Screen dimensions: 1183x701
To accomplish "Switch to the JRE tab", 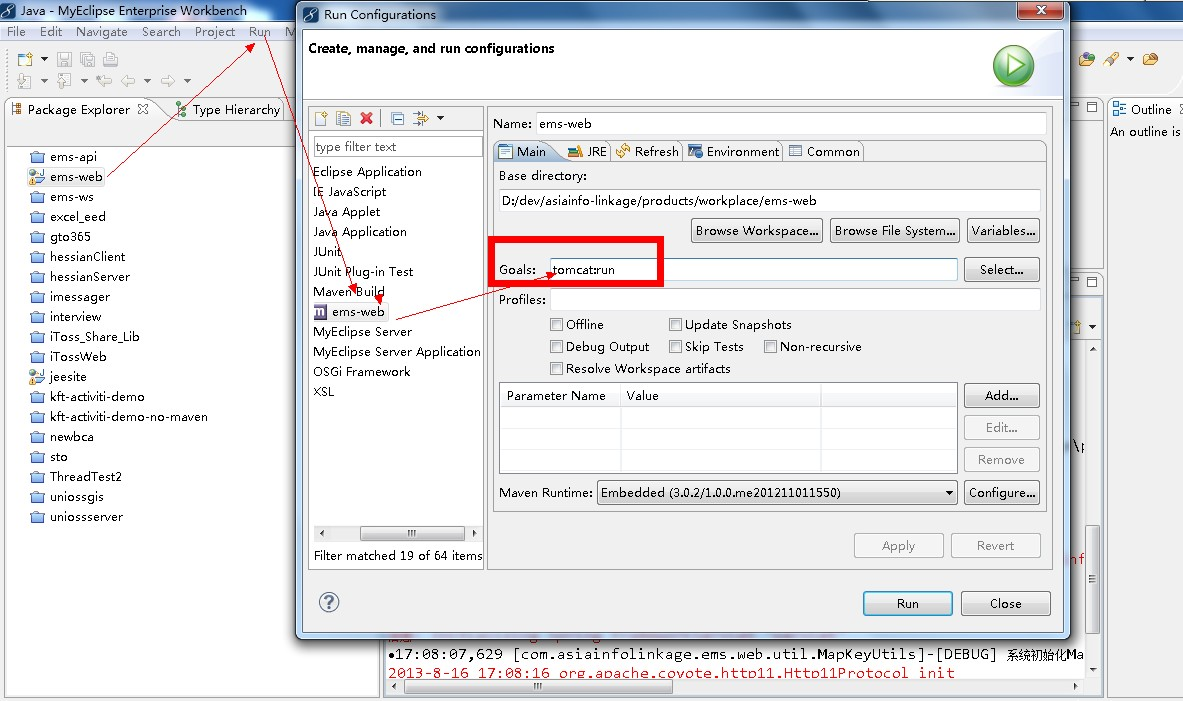I will [587, 151].
